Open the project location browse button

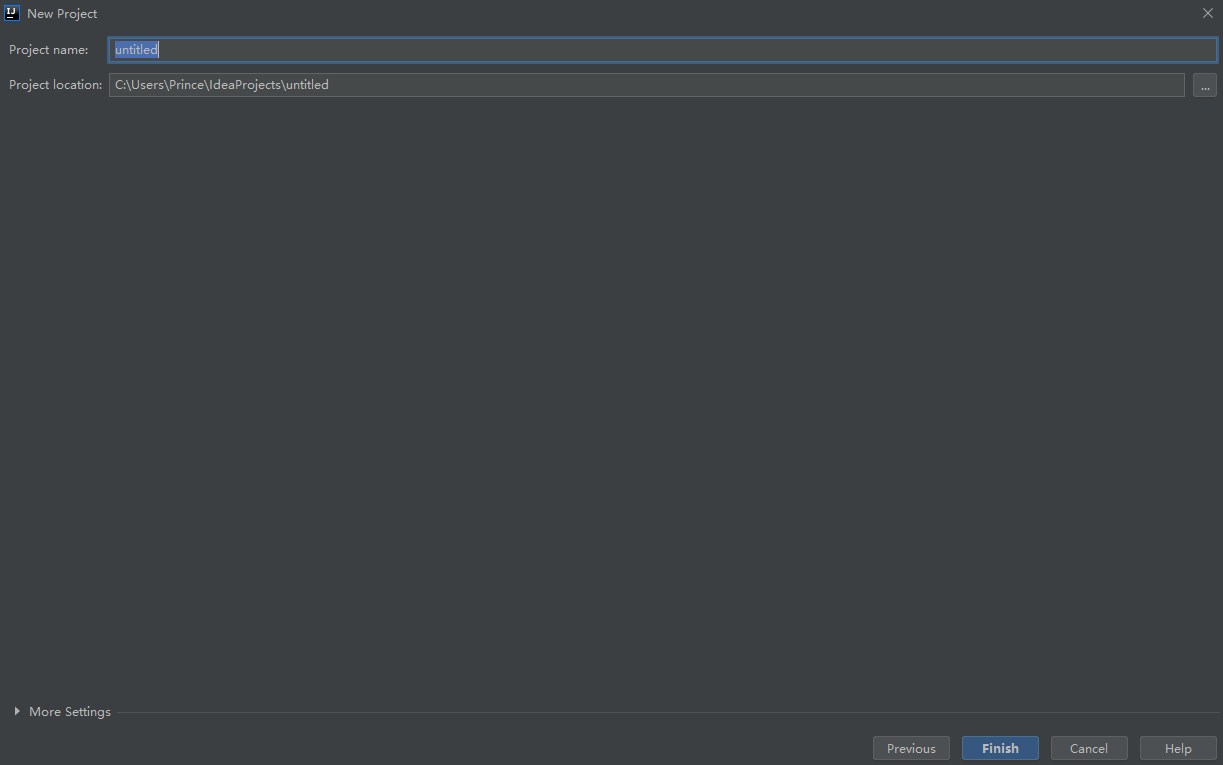click(x=1205, y=85)
